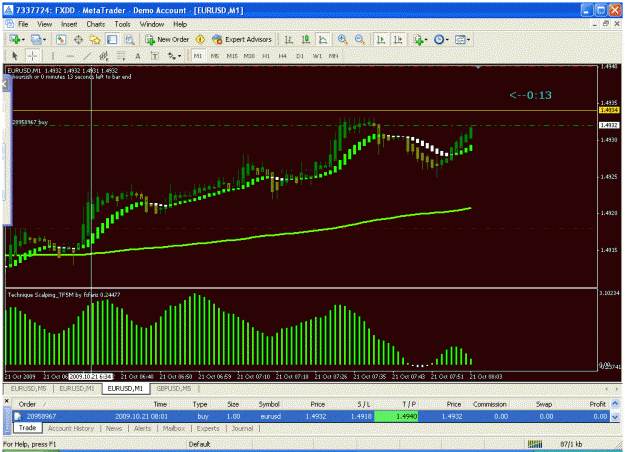
Task: Open the Charts menu
Action: [96, 24]
